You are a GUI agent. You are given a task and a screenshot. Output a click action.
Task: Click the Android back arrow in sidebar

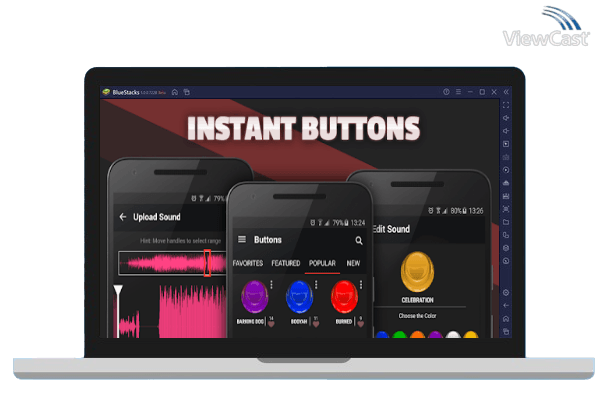pos(506,306)
